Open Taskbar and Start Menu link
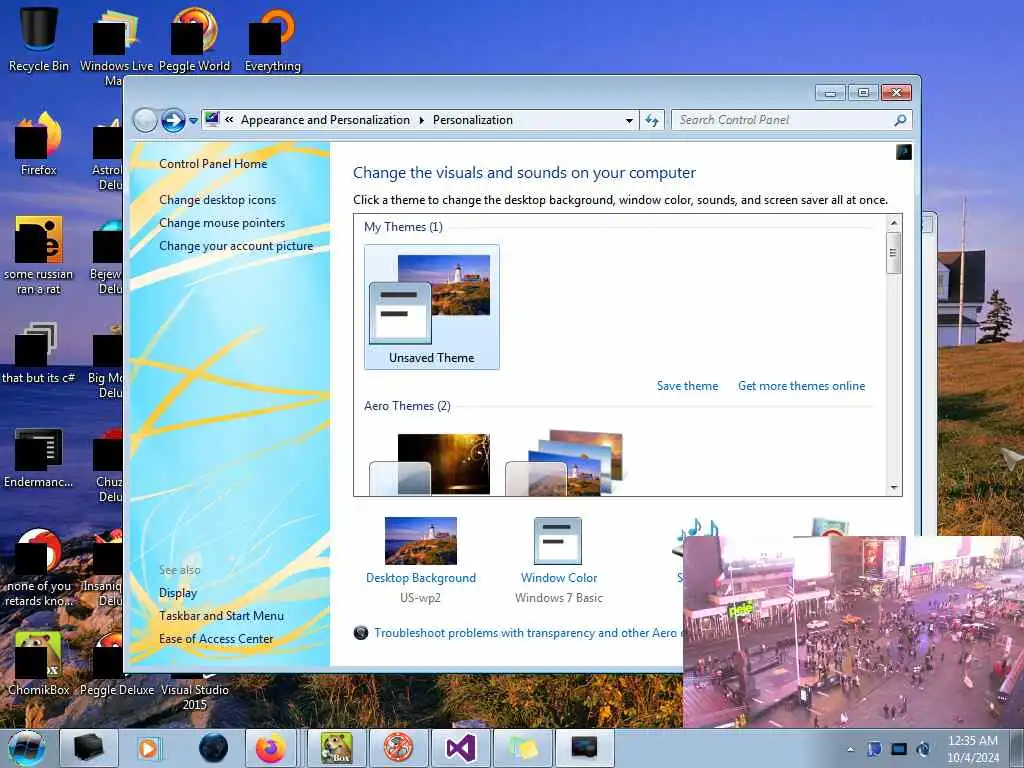 point(221,616)
